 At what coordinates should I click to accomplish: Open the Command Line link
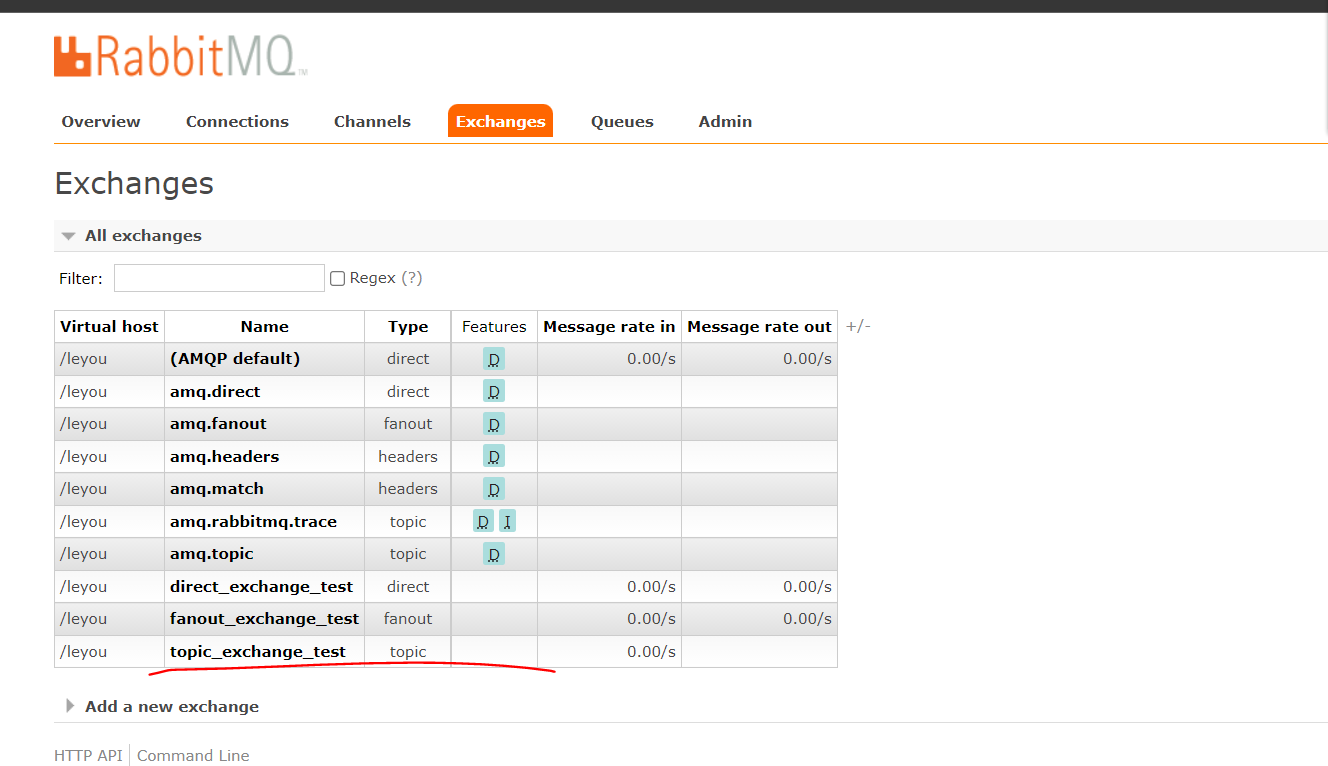coord(193,756)
